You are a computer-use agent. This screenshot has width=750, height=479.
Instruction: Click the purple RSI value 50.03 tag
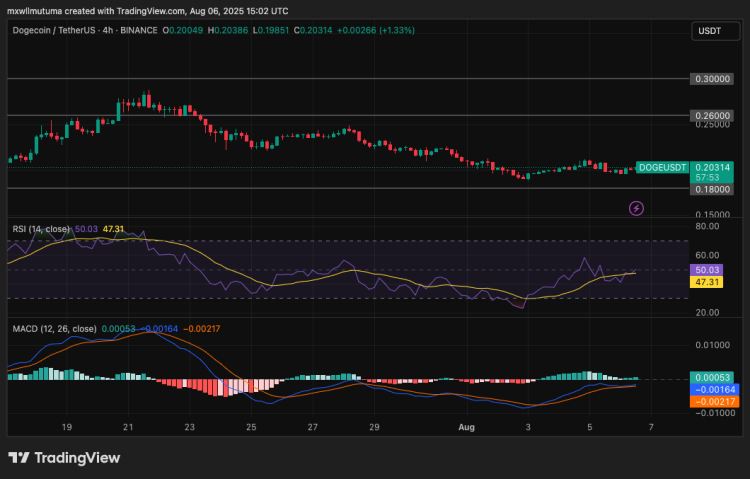point(706,270)
